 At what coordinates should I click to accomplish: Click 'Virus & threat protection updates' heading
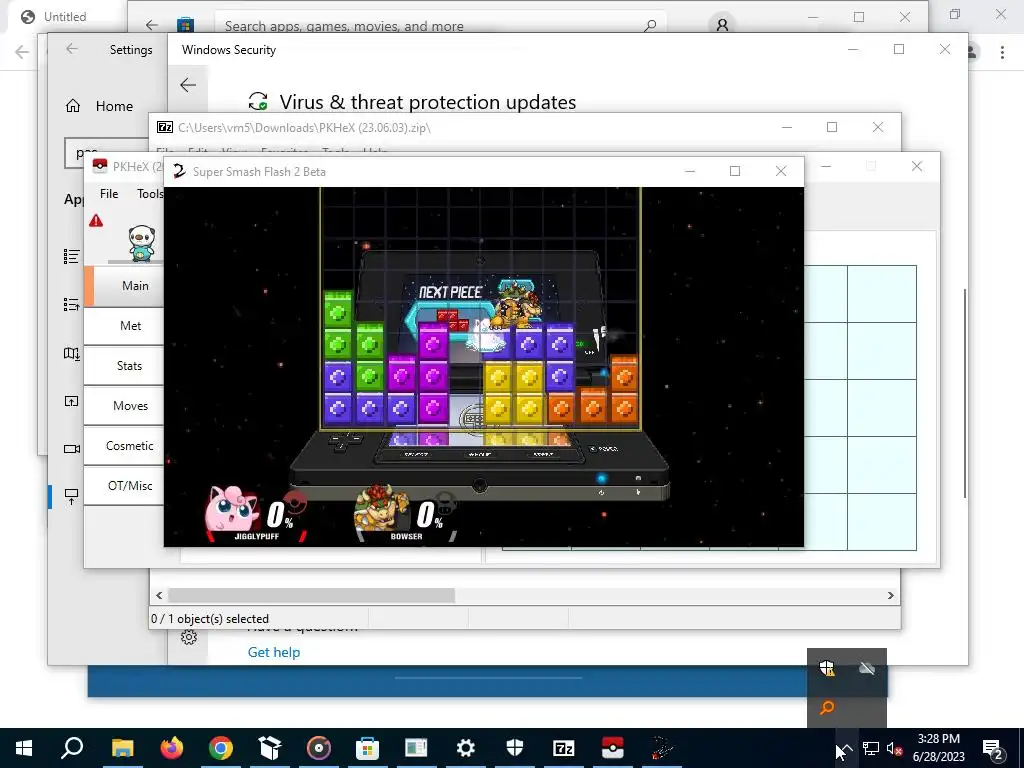point(428,102)
